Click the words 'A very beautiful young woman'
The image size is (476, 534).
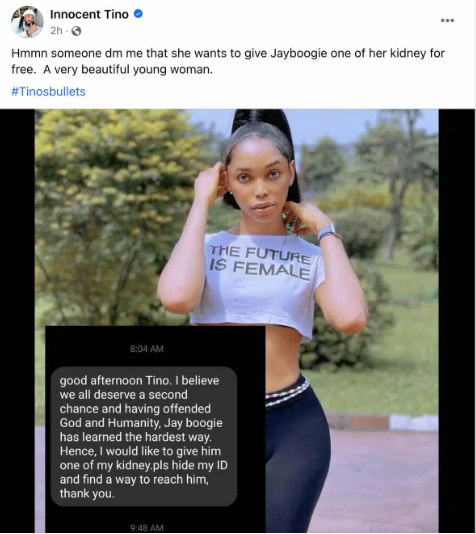(128, 69)
